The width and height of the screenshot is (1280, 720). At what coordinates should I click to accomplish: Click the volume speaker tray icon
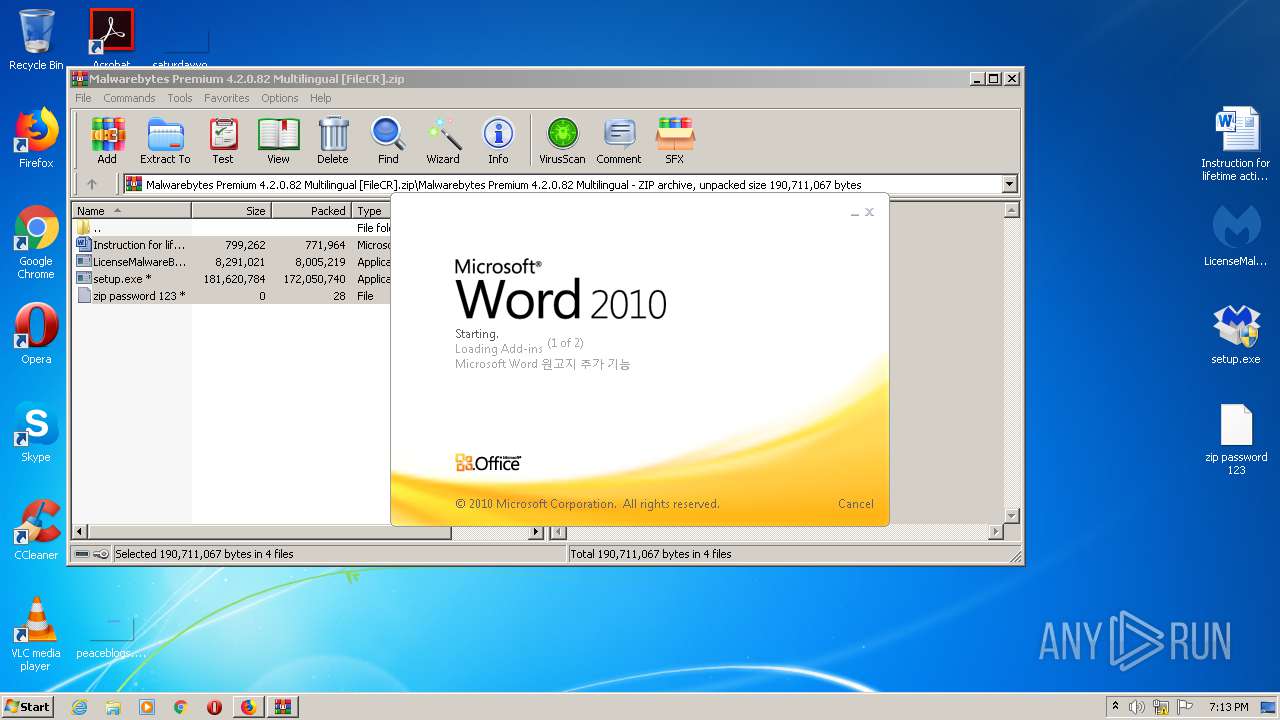1137,707
